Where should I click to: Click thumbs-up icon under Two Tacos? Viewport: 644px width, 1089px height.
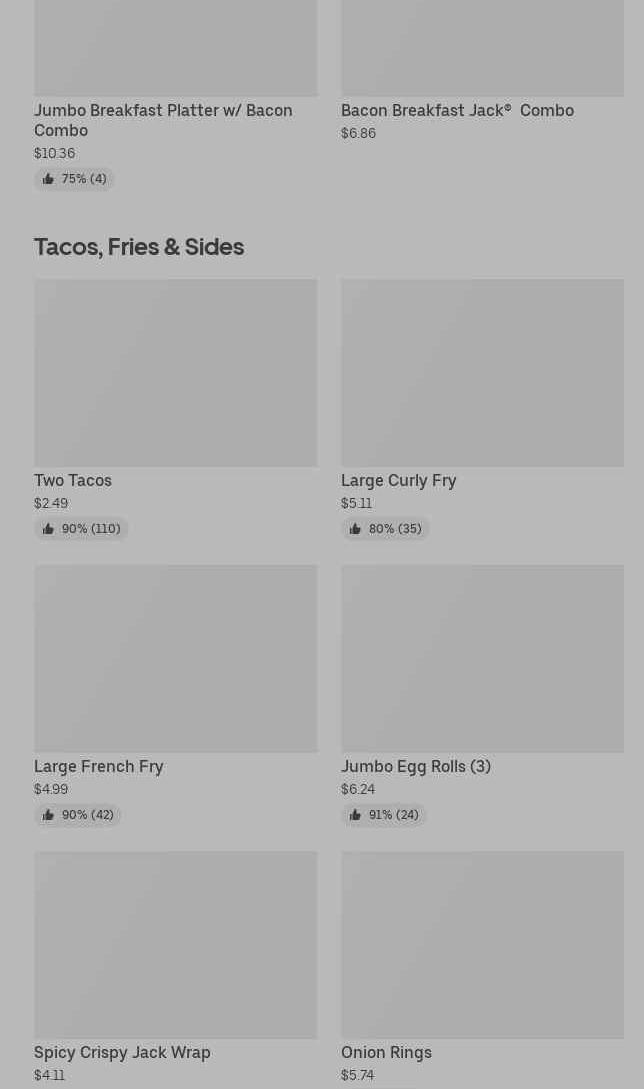coord(48,529)
